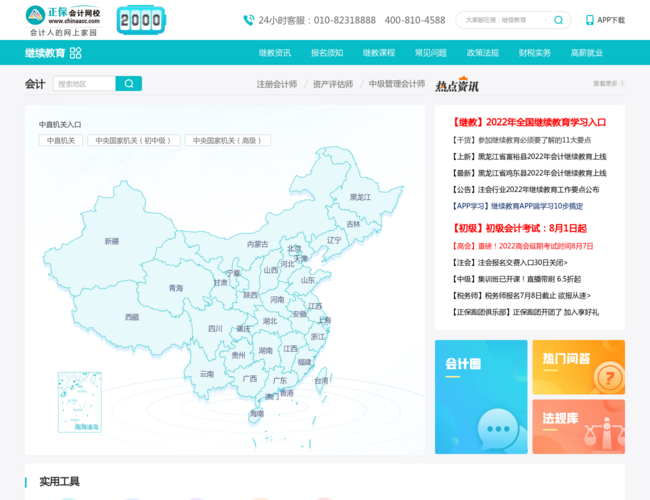This screenshot has height=500, width=650.
Task: Go to 政策法规 navigation item
Action: (x=483, y=53)
